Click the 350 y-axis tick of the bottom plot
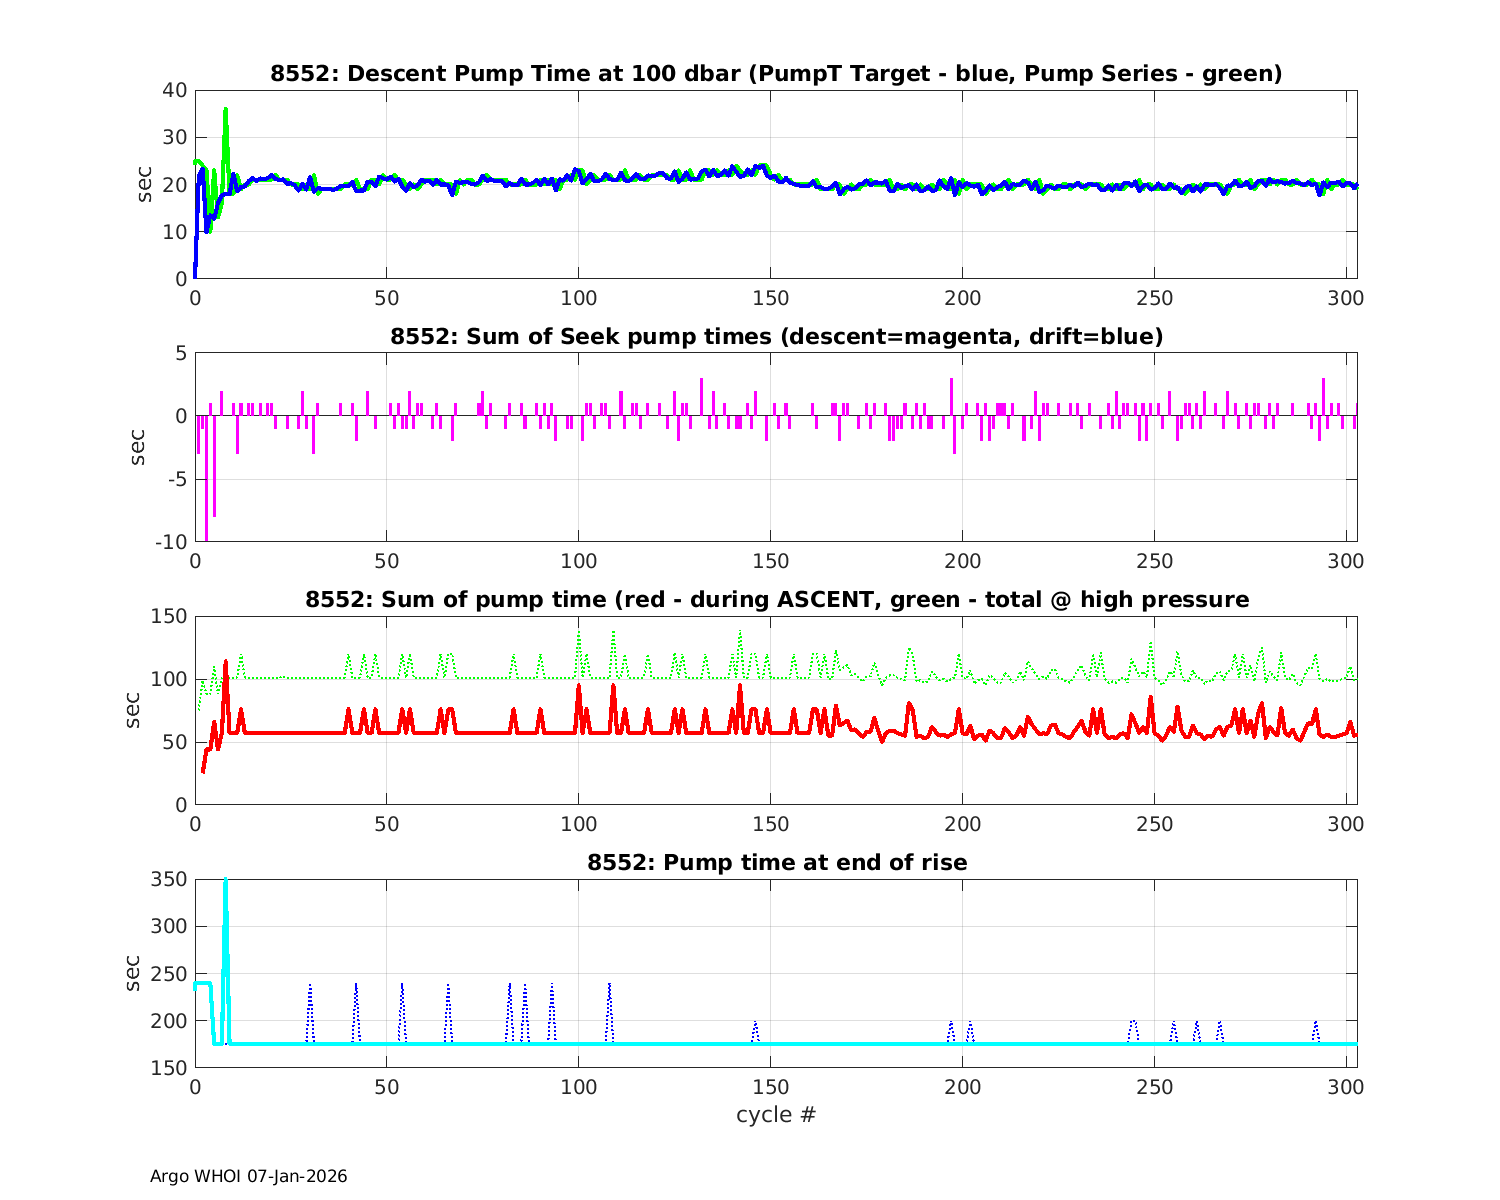The image size is (1500, 1200). pos(171,880)
